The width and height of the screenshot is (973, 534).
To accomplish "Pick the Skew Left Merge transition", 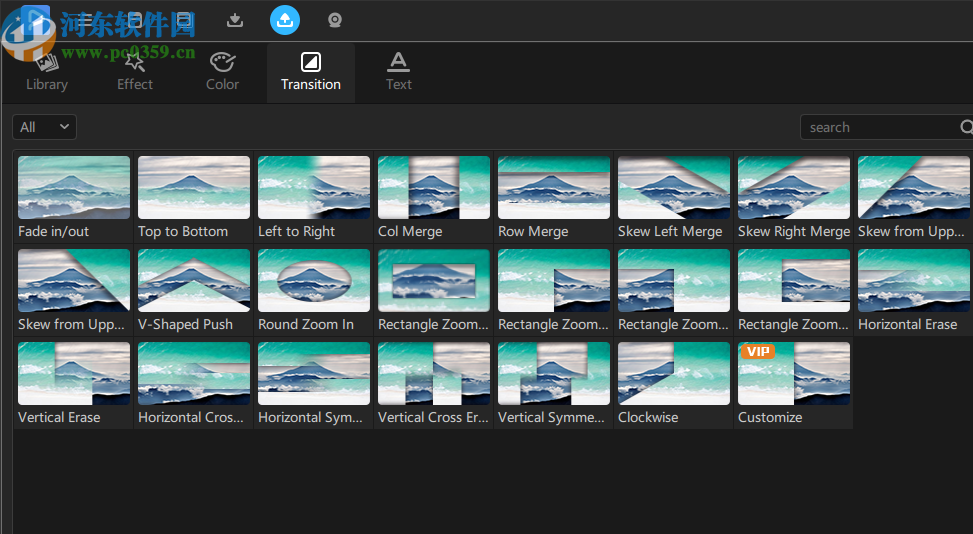I will 674,188.
